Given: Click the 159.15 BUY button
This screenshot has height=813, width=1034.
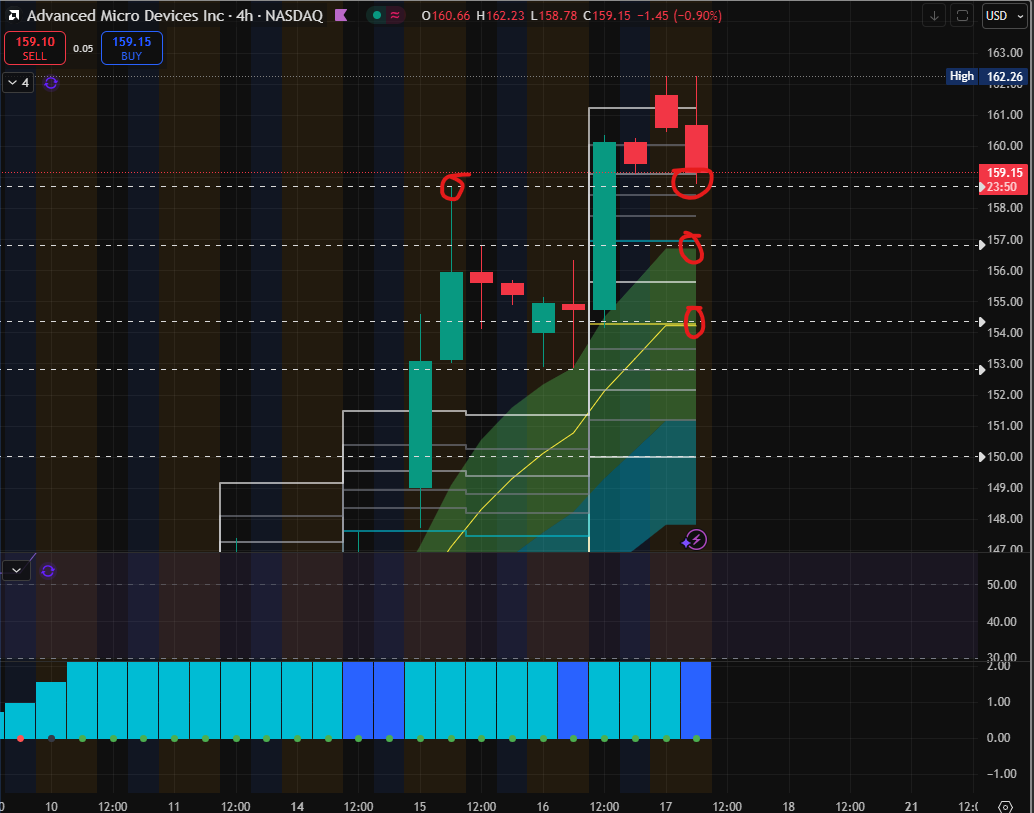Looking at the screenshot, I should 132,48.
